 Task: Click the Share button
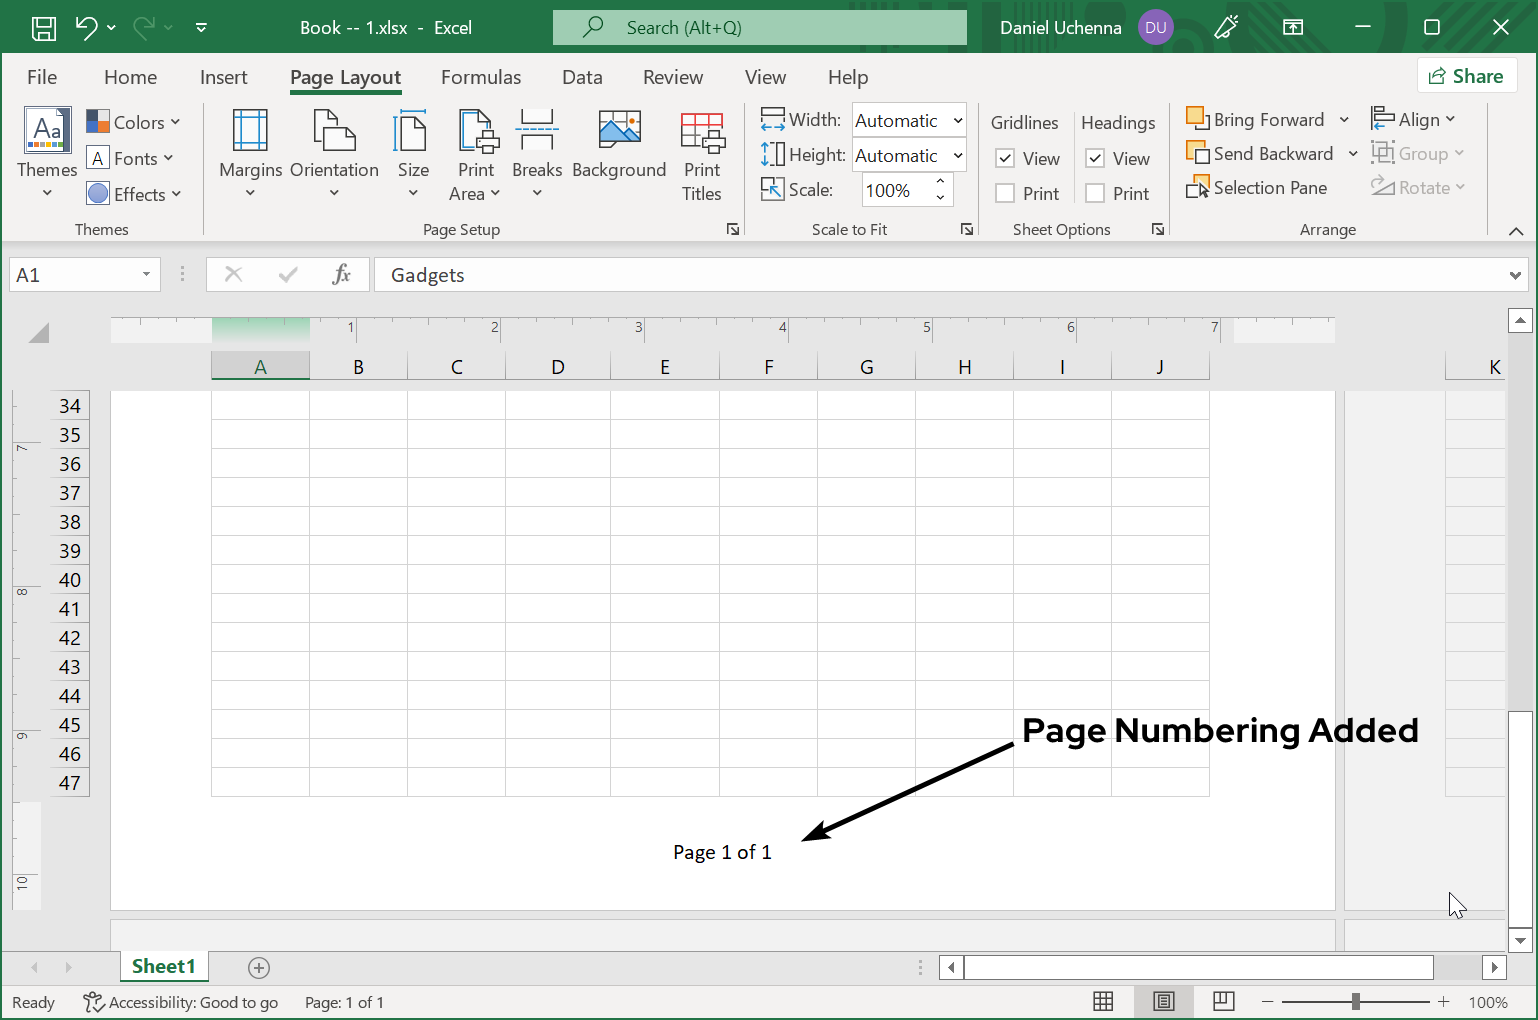(1467, 75)
